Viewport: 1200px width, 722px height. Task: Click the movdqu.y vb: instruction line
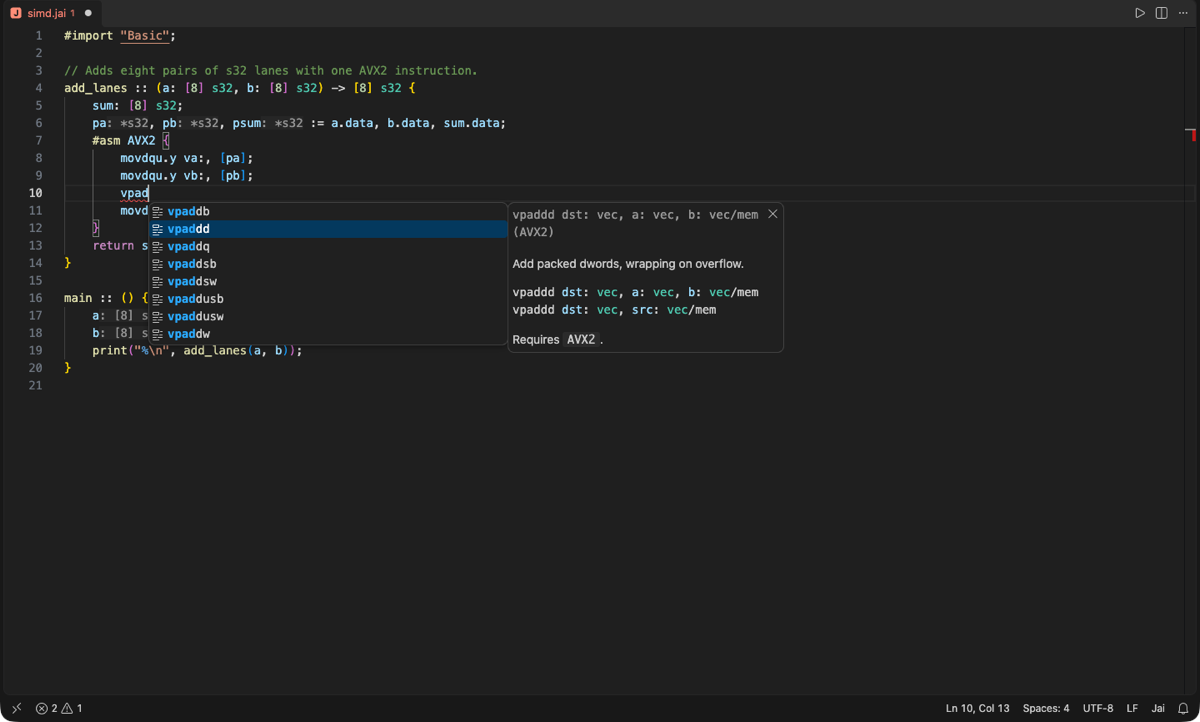[187, 176]
